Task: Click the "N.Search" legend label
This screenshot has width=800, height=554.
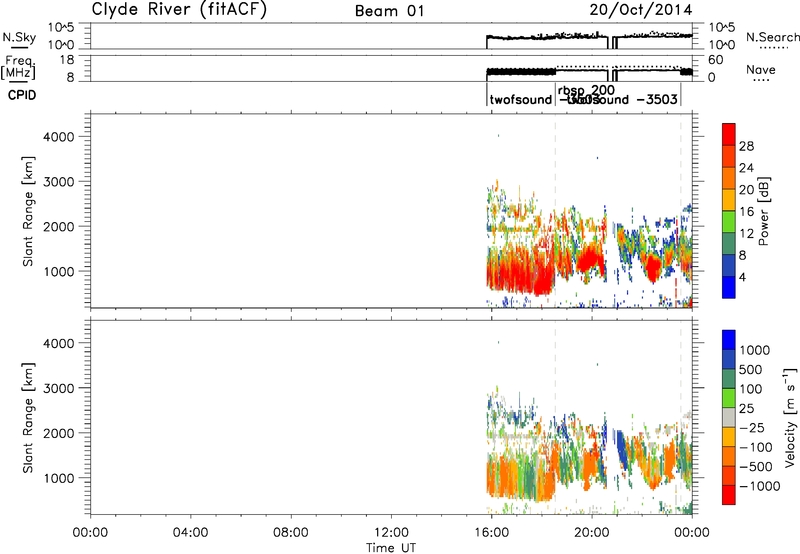Action: click(772, 37)
